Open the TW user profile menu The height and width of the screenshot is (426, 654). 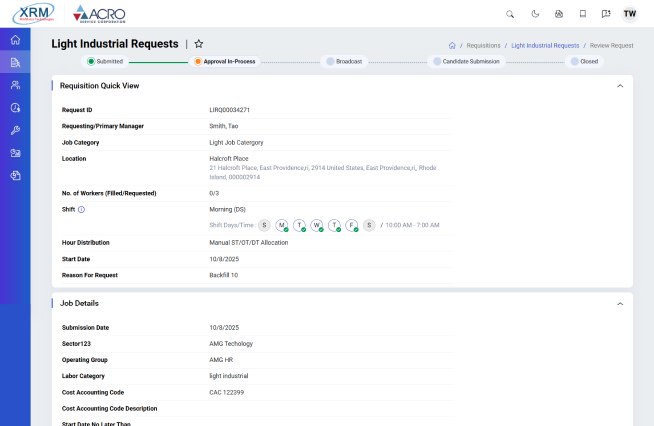pyautogui.click(x=629, y=14)
